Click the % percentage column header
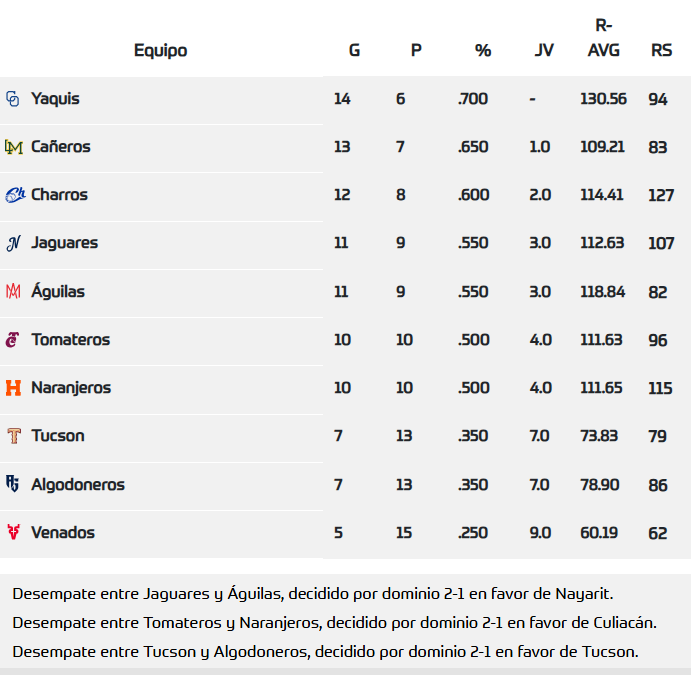 tap(483, 50)
